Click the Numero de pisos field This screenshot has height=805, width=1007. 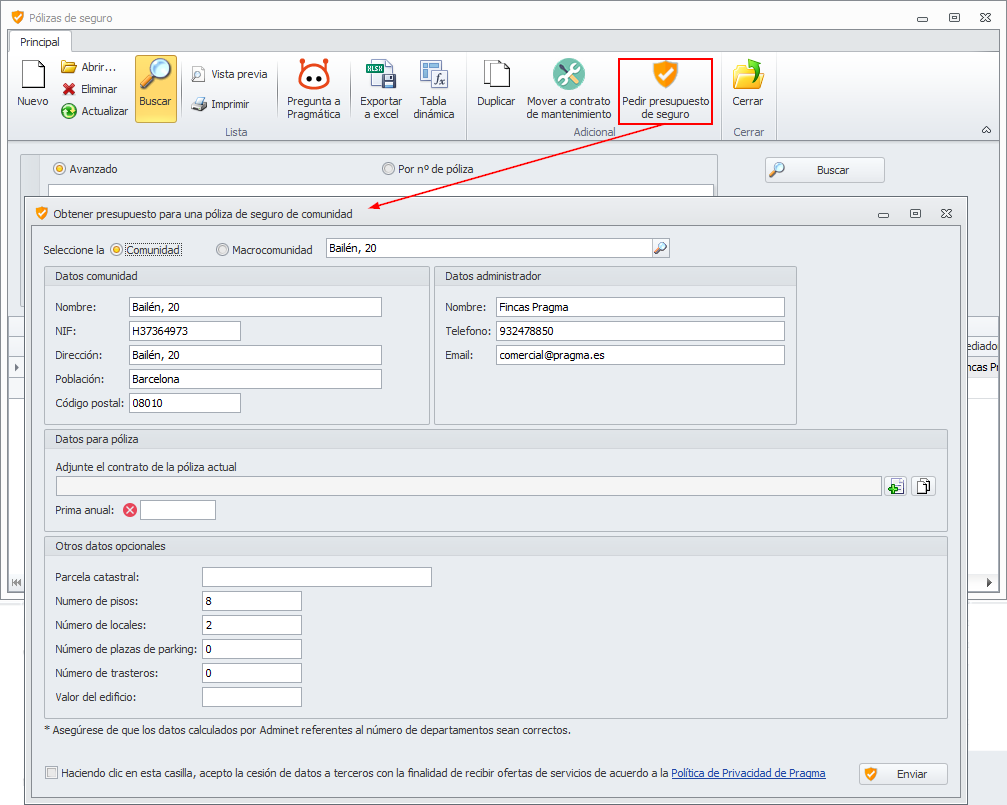252,601
